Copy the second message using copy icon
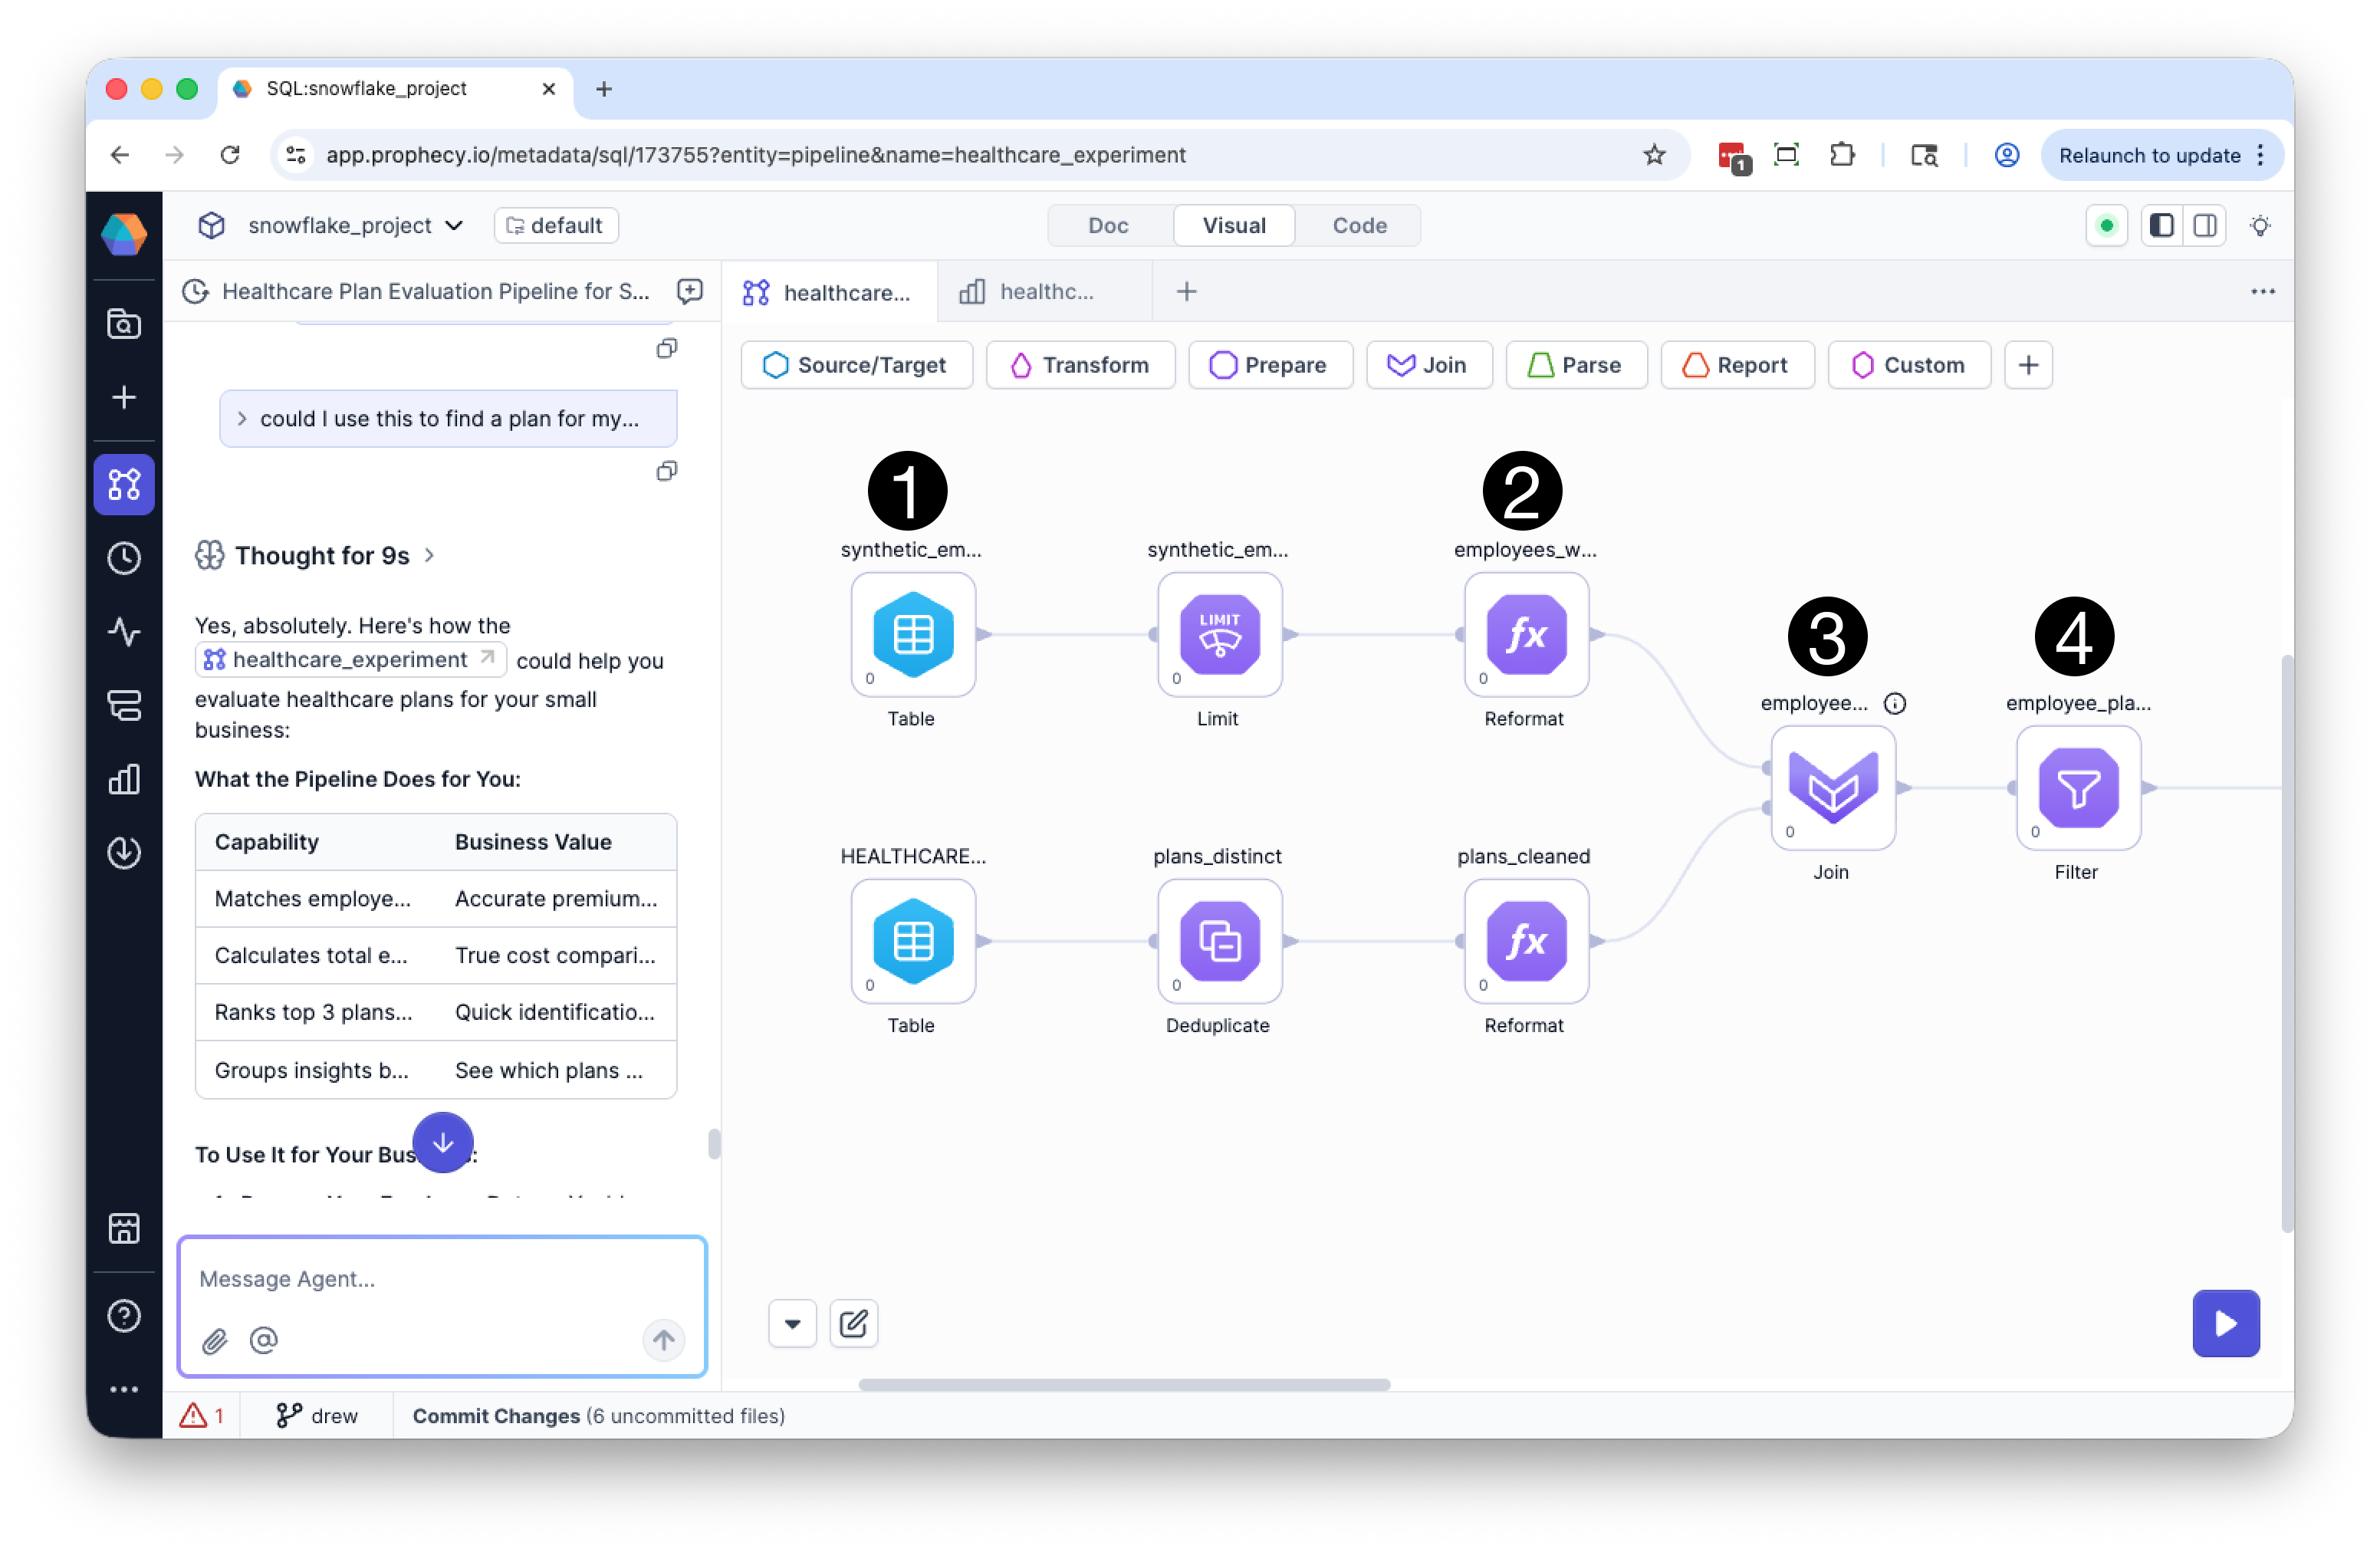Viewport: 2380px width, 1552px height. tap(667, 471)
